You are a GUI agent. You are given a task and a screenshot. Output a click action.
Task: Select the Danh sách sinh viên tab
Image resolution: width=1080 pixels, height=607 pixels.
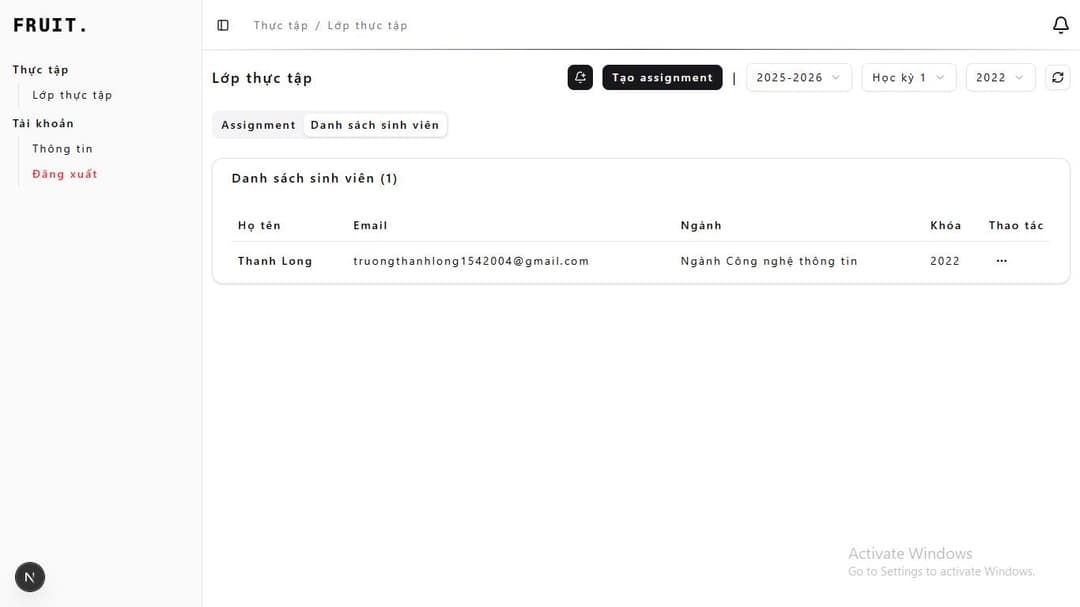click(x=374, y=125)
